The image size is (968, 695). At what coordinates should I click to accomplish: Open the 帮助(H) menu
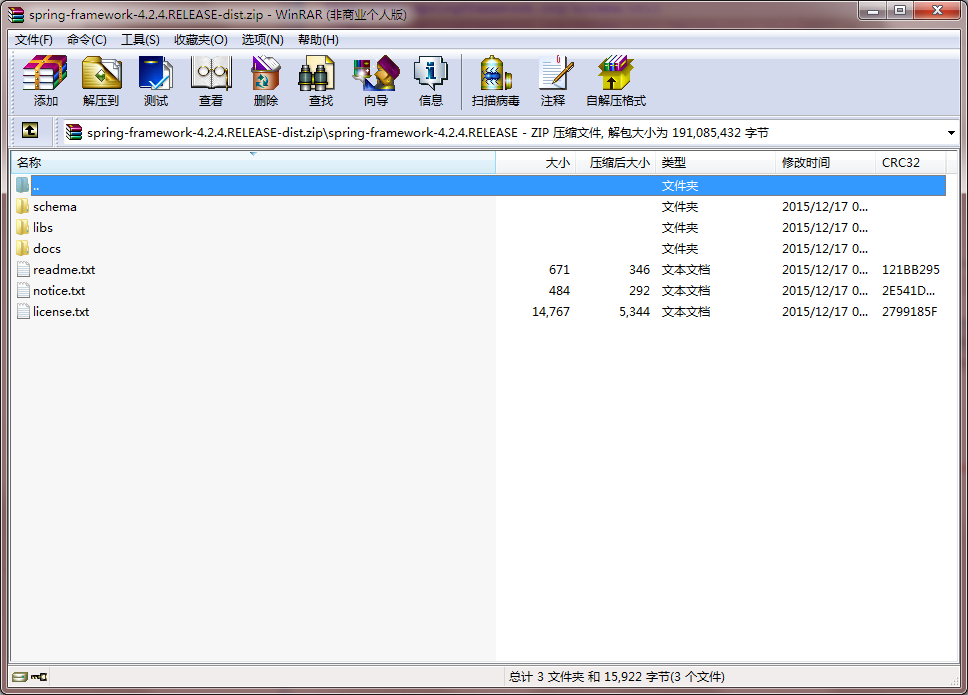point(318,40)
